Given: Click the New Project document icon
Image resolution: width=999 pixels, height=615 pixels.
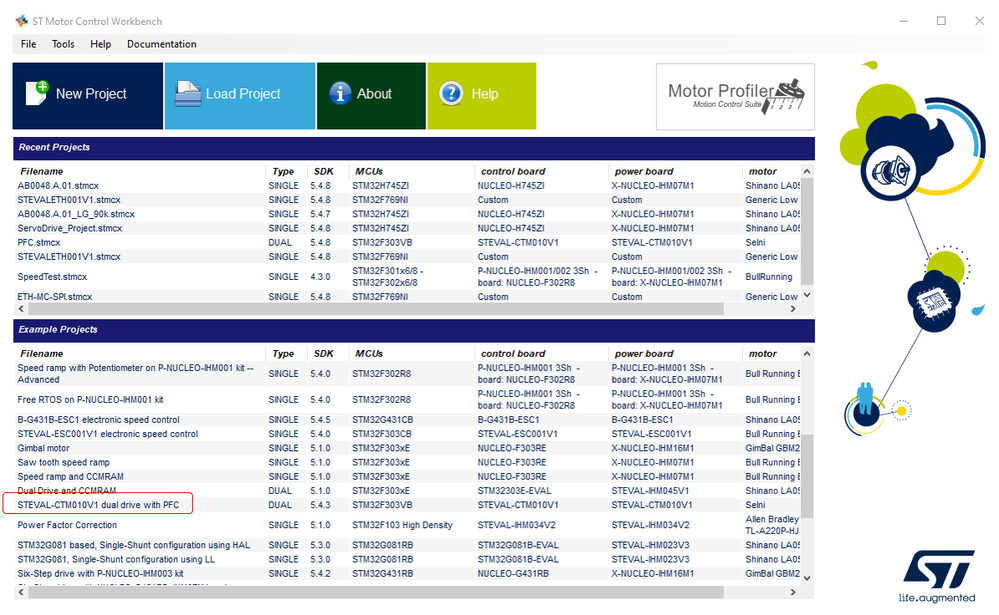Looking at the screenshot, I should pyautogui.click(x=37, y=93).
